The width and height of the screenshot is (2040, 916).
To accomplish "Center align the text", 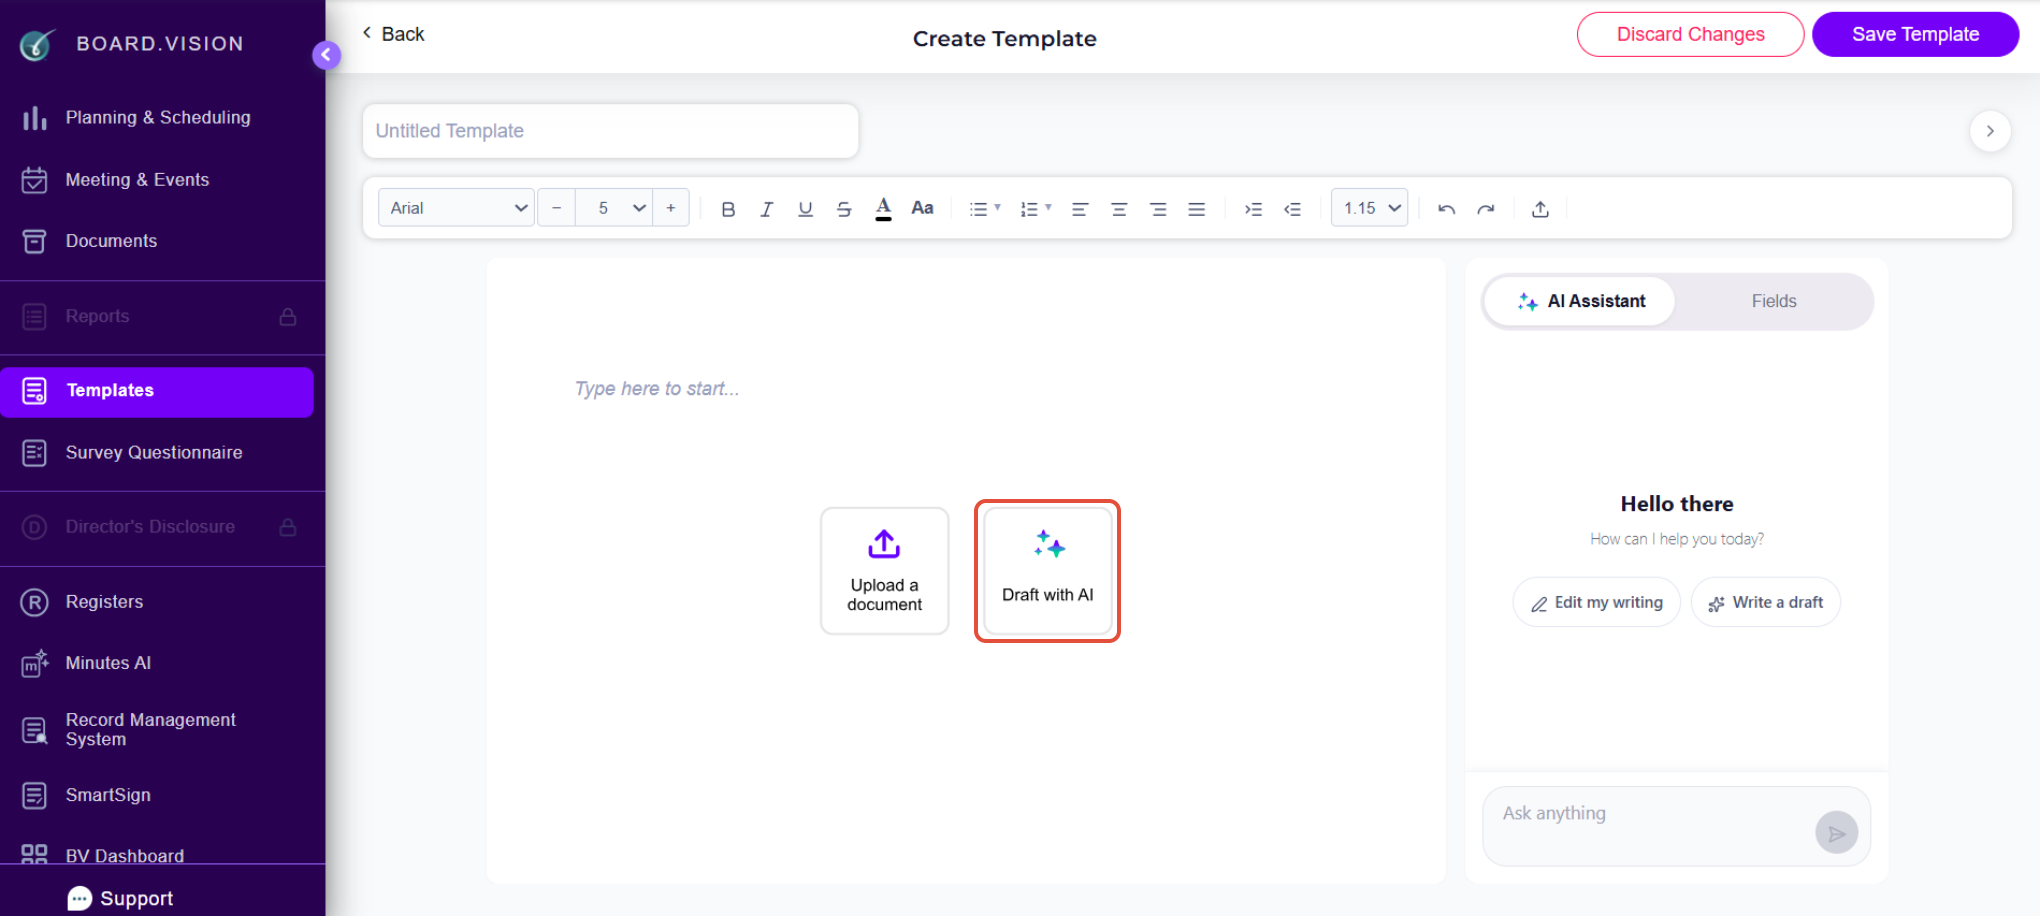I will (1119, 209).
